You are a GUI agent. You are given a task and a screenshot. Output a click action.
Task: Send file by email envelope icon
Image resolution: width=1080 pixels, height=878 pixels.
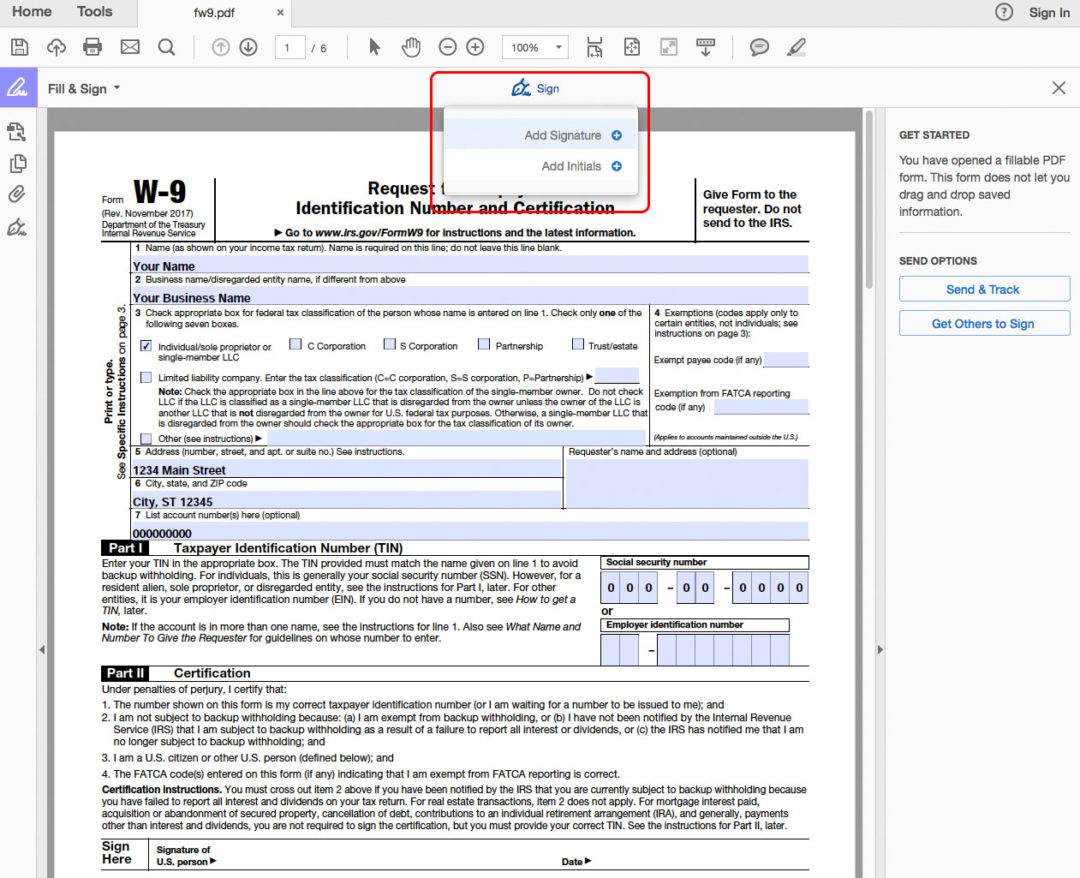(x=129, y=47)
